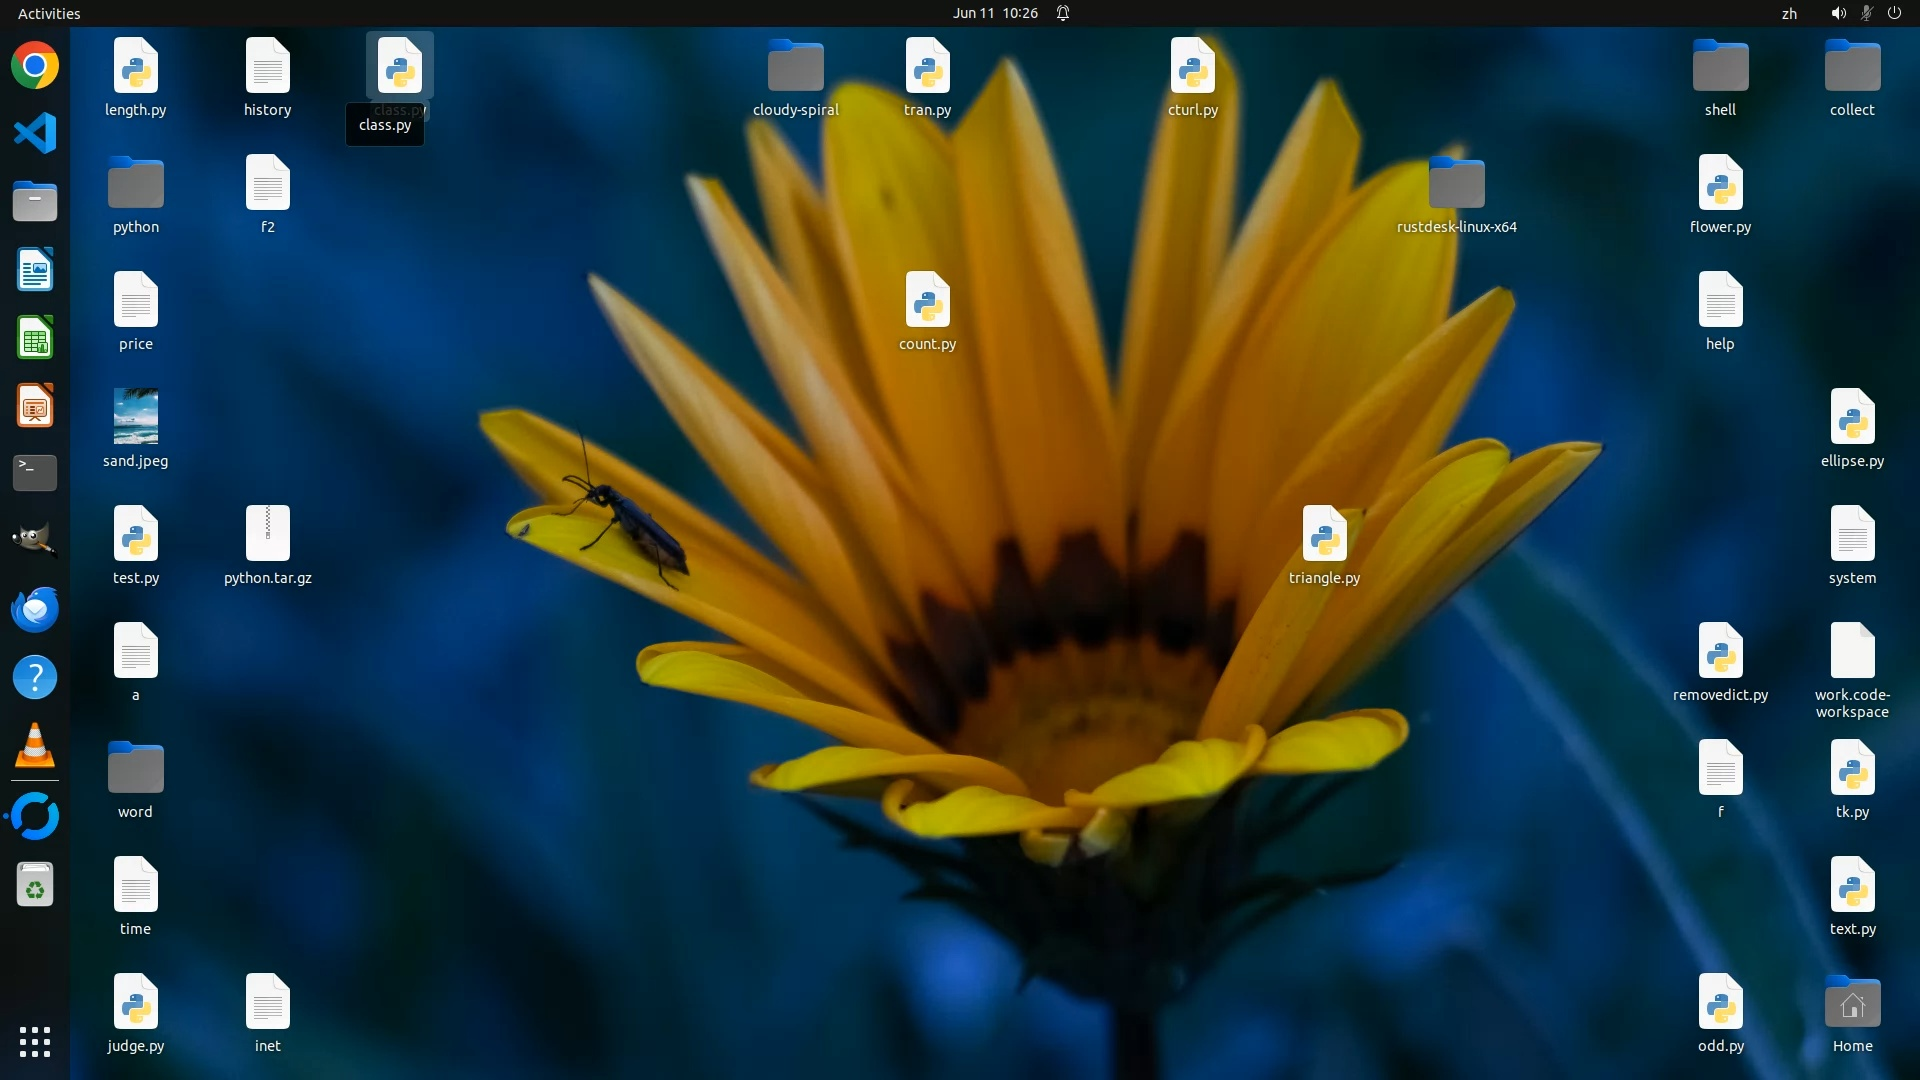Launch GIMP from the dock
The width and height of the screenshot is (1920, 1080).
(x=35, y=540)
